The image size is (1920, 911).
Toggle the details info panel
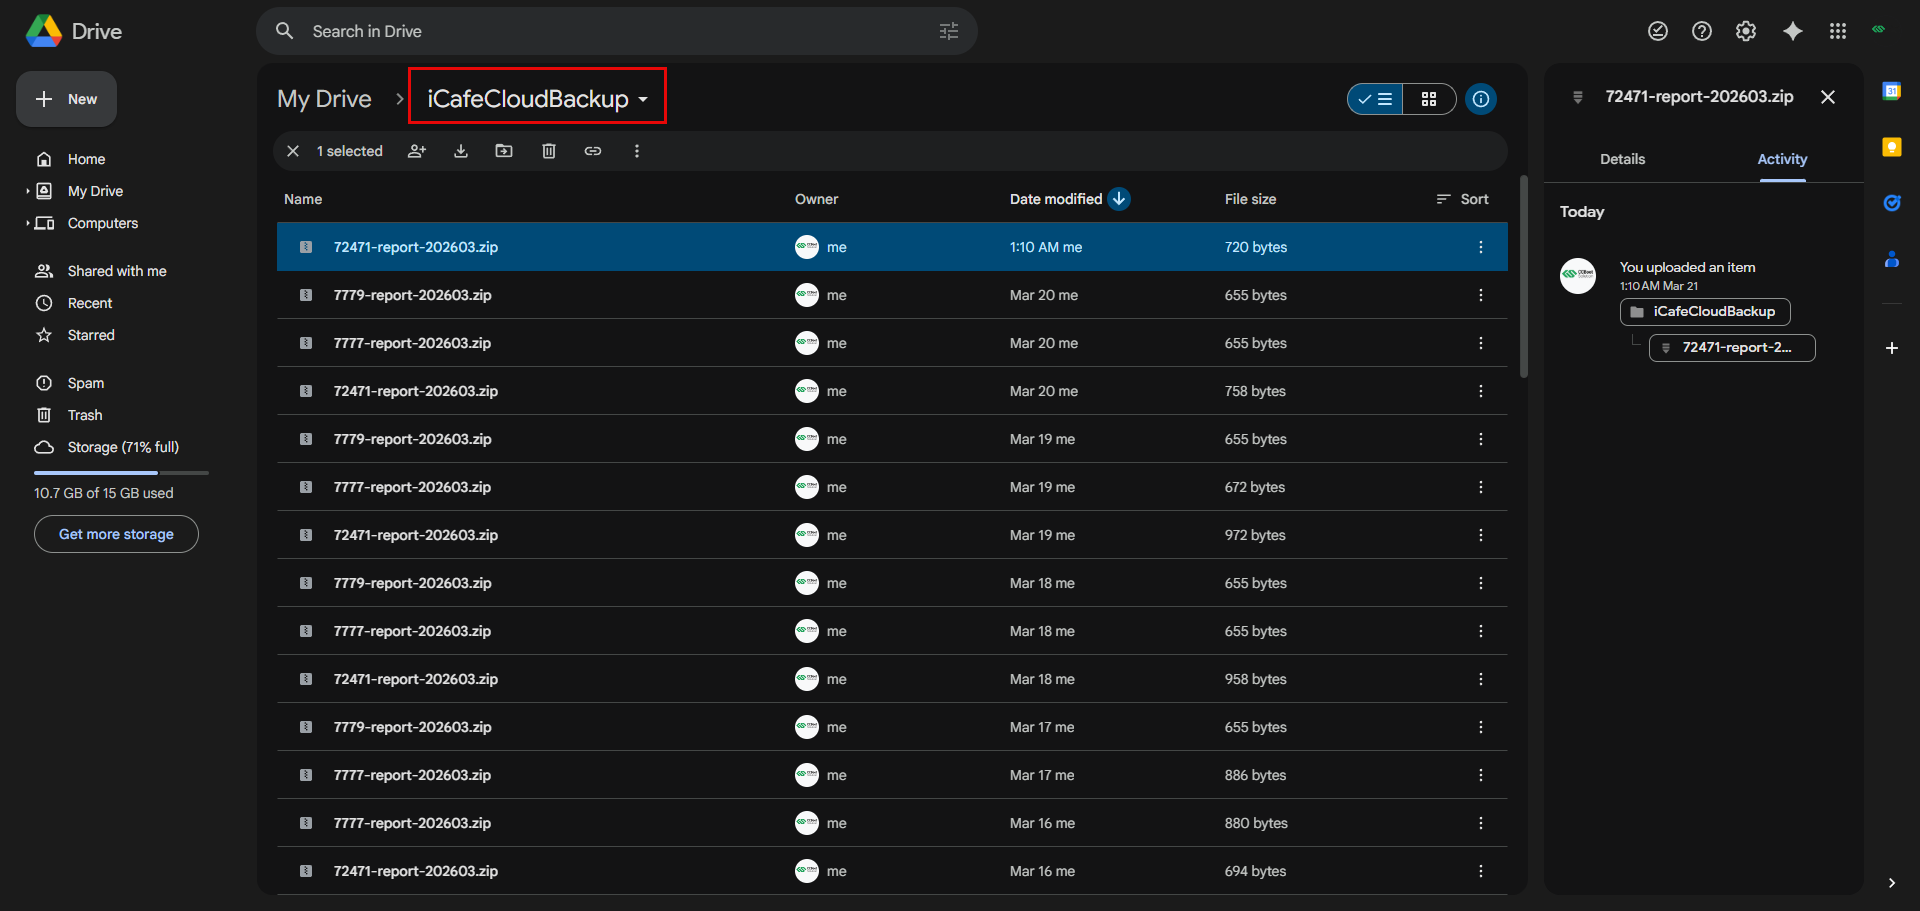(x=1481, y=99)
